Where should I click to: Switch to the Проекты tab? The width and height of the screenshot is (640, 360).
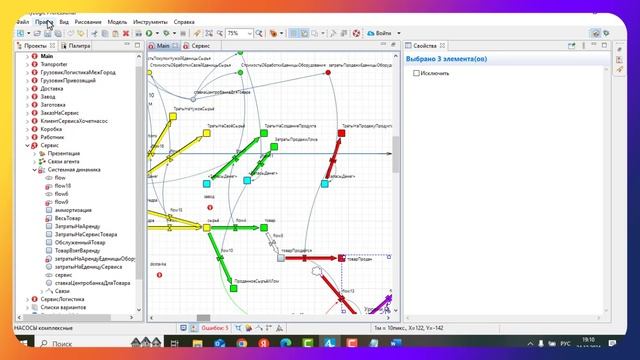[35, 46]
